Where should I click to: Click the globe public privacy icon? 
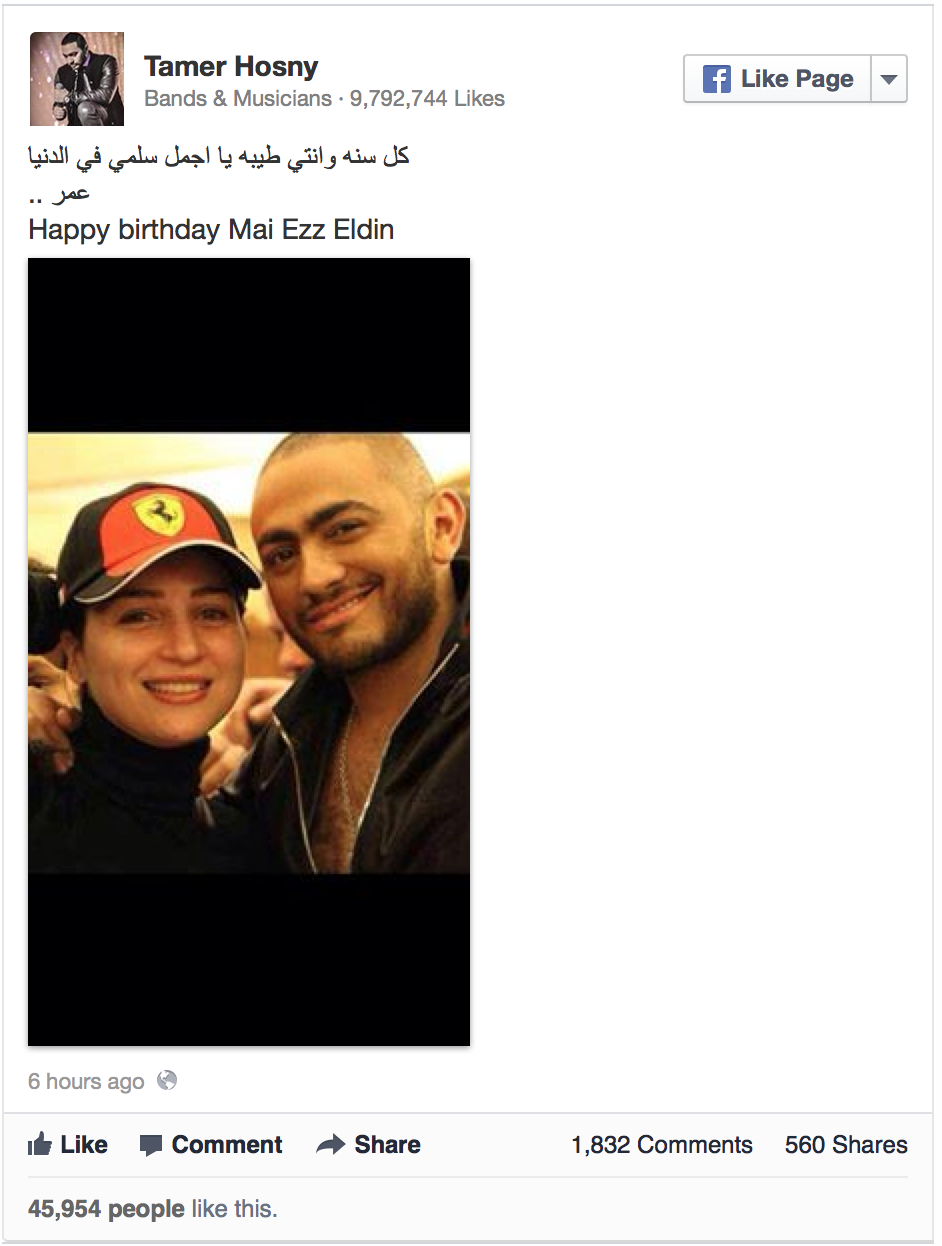pyautogui.click(x=167, y=1080)
